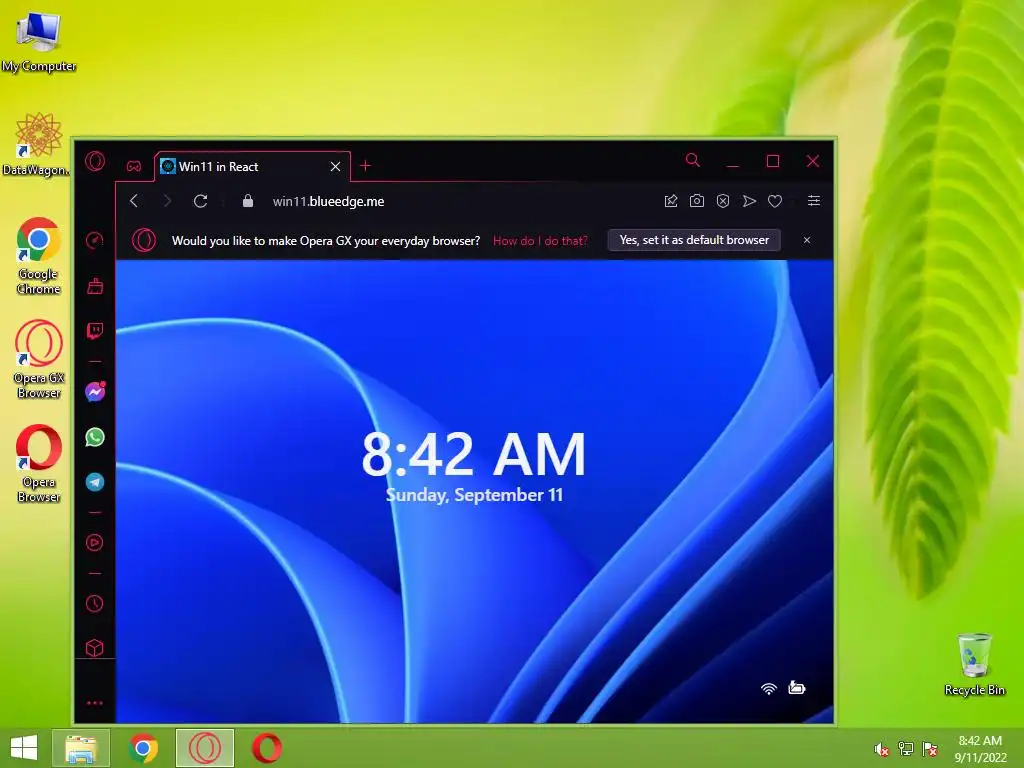Open the Easy Setup sliders icon
1024x768 pixels.
click(814, 200)
